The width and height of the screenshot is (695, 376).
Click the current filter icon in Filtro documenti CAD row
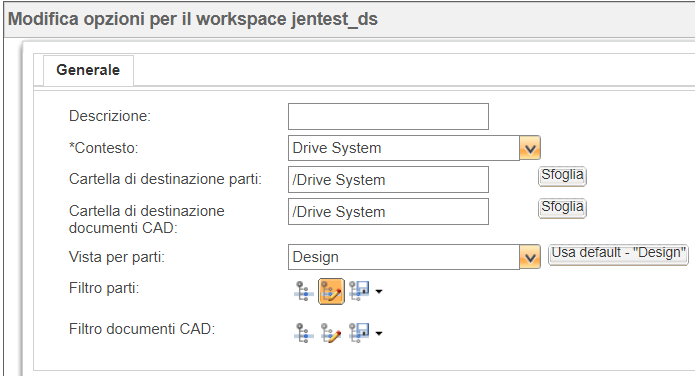(x=304, y=333)
